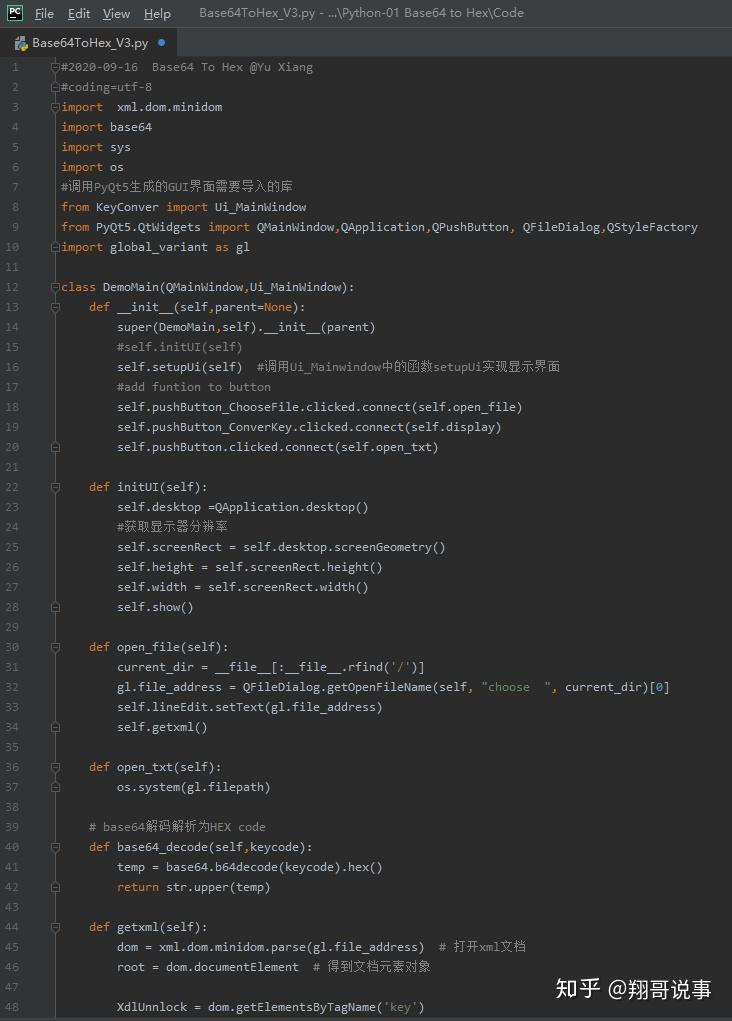Collapse the header comment fold marker on line 1
The height and width of the screenshot is (1021, 732).
[55, 67]
